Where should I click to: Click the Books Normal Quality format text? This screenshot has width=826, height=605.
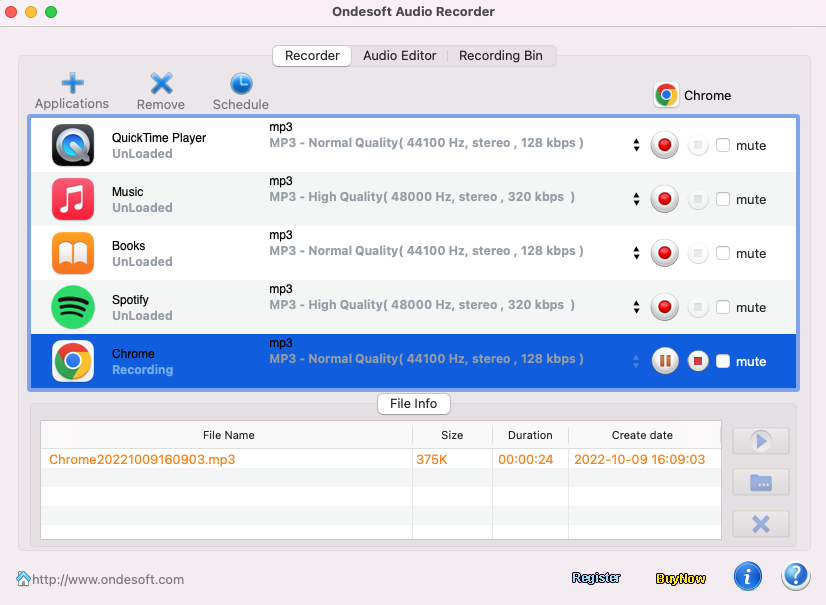[x=426, y=251]
